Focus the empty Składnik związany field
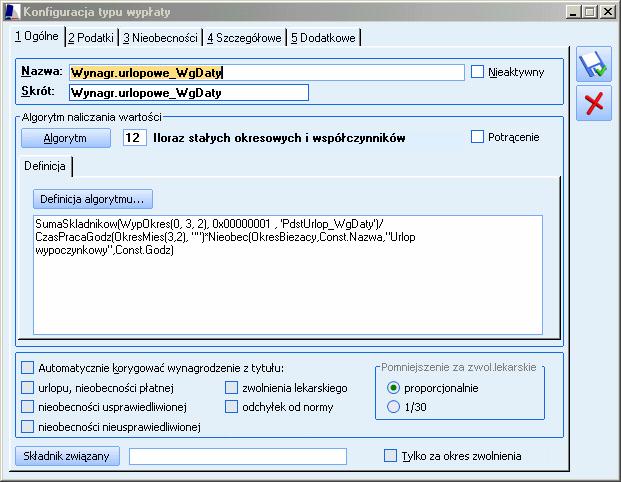Image resolution: width=621 pixels, height=482 pixels. click(x=238, y=456)
